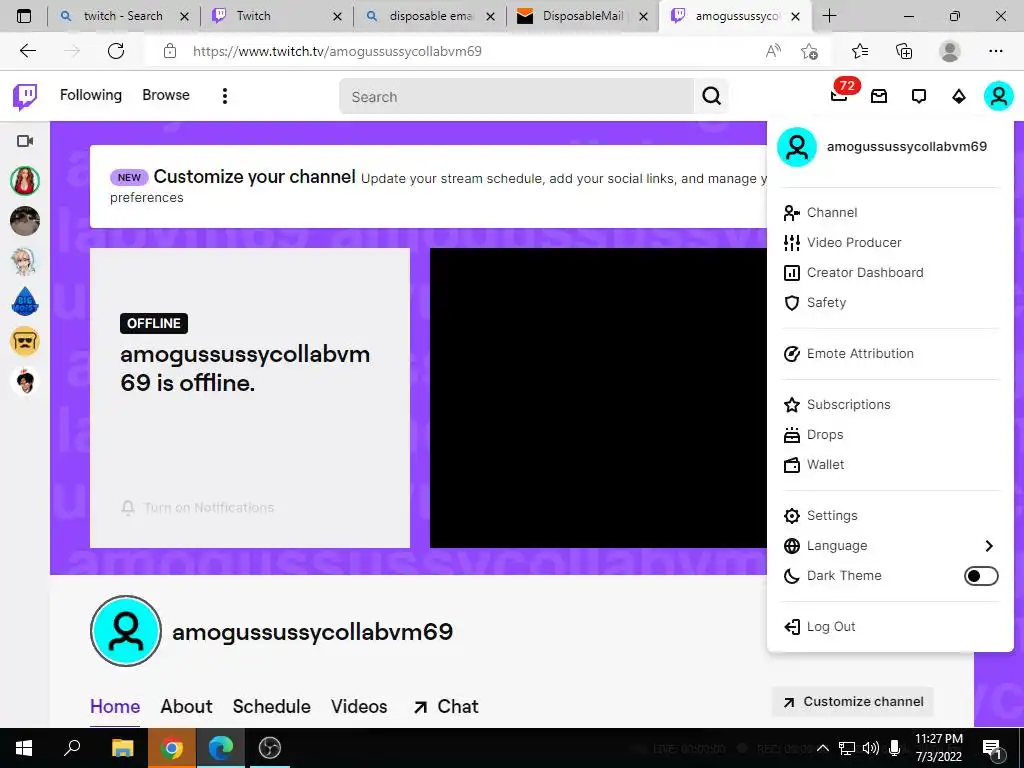Click the channel profile avatar beside the name
The image size is (1024, 768).
coord(126,631)
